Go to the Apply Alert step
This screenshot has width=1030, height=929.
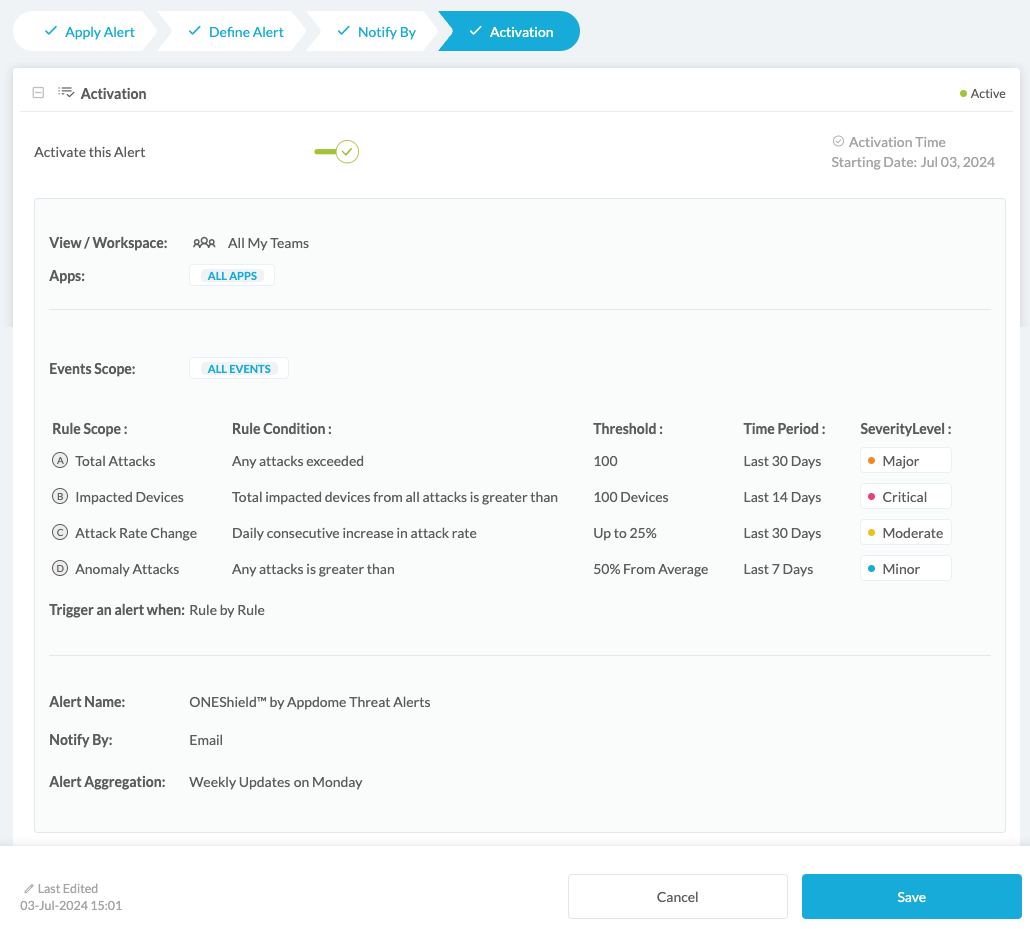(x=88, y=32)
